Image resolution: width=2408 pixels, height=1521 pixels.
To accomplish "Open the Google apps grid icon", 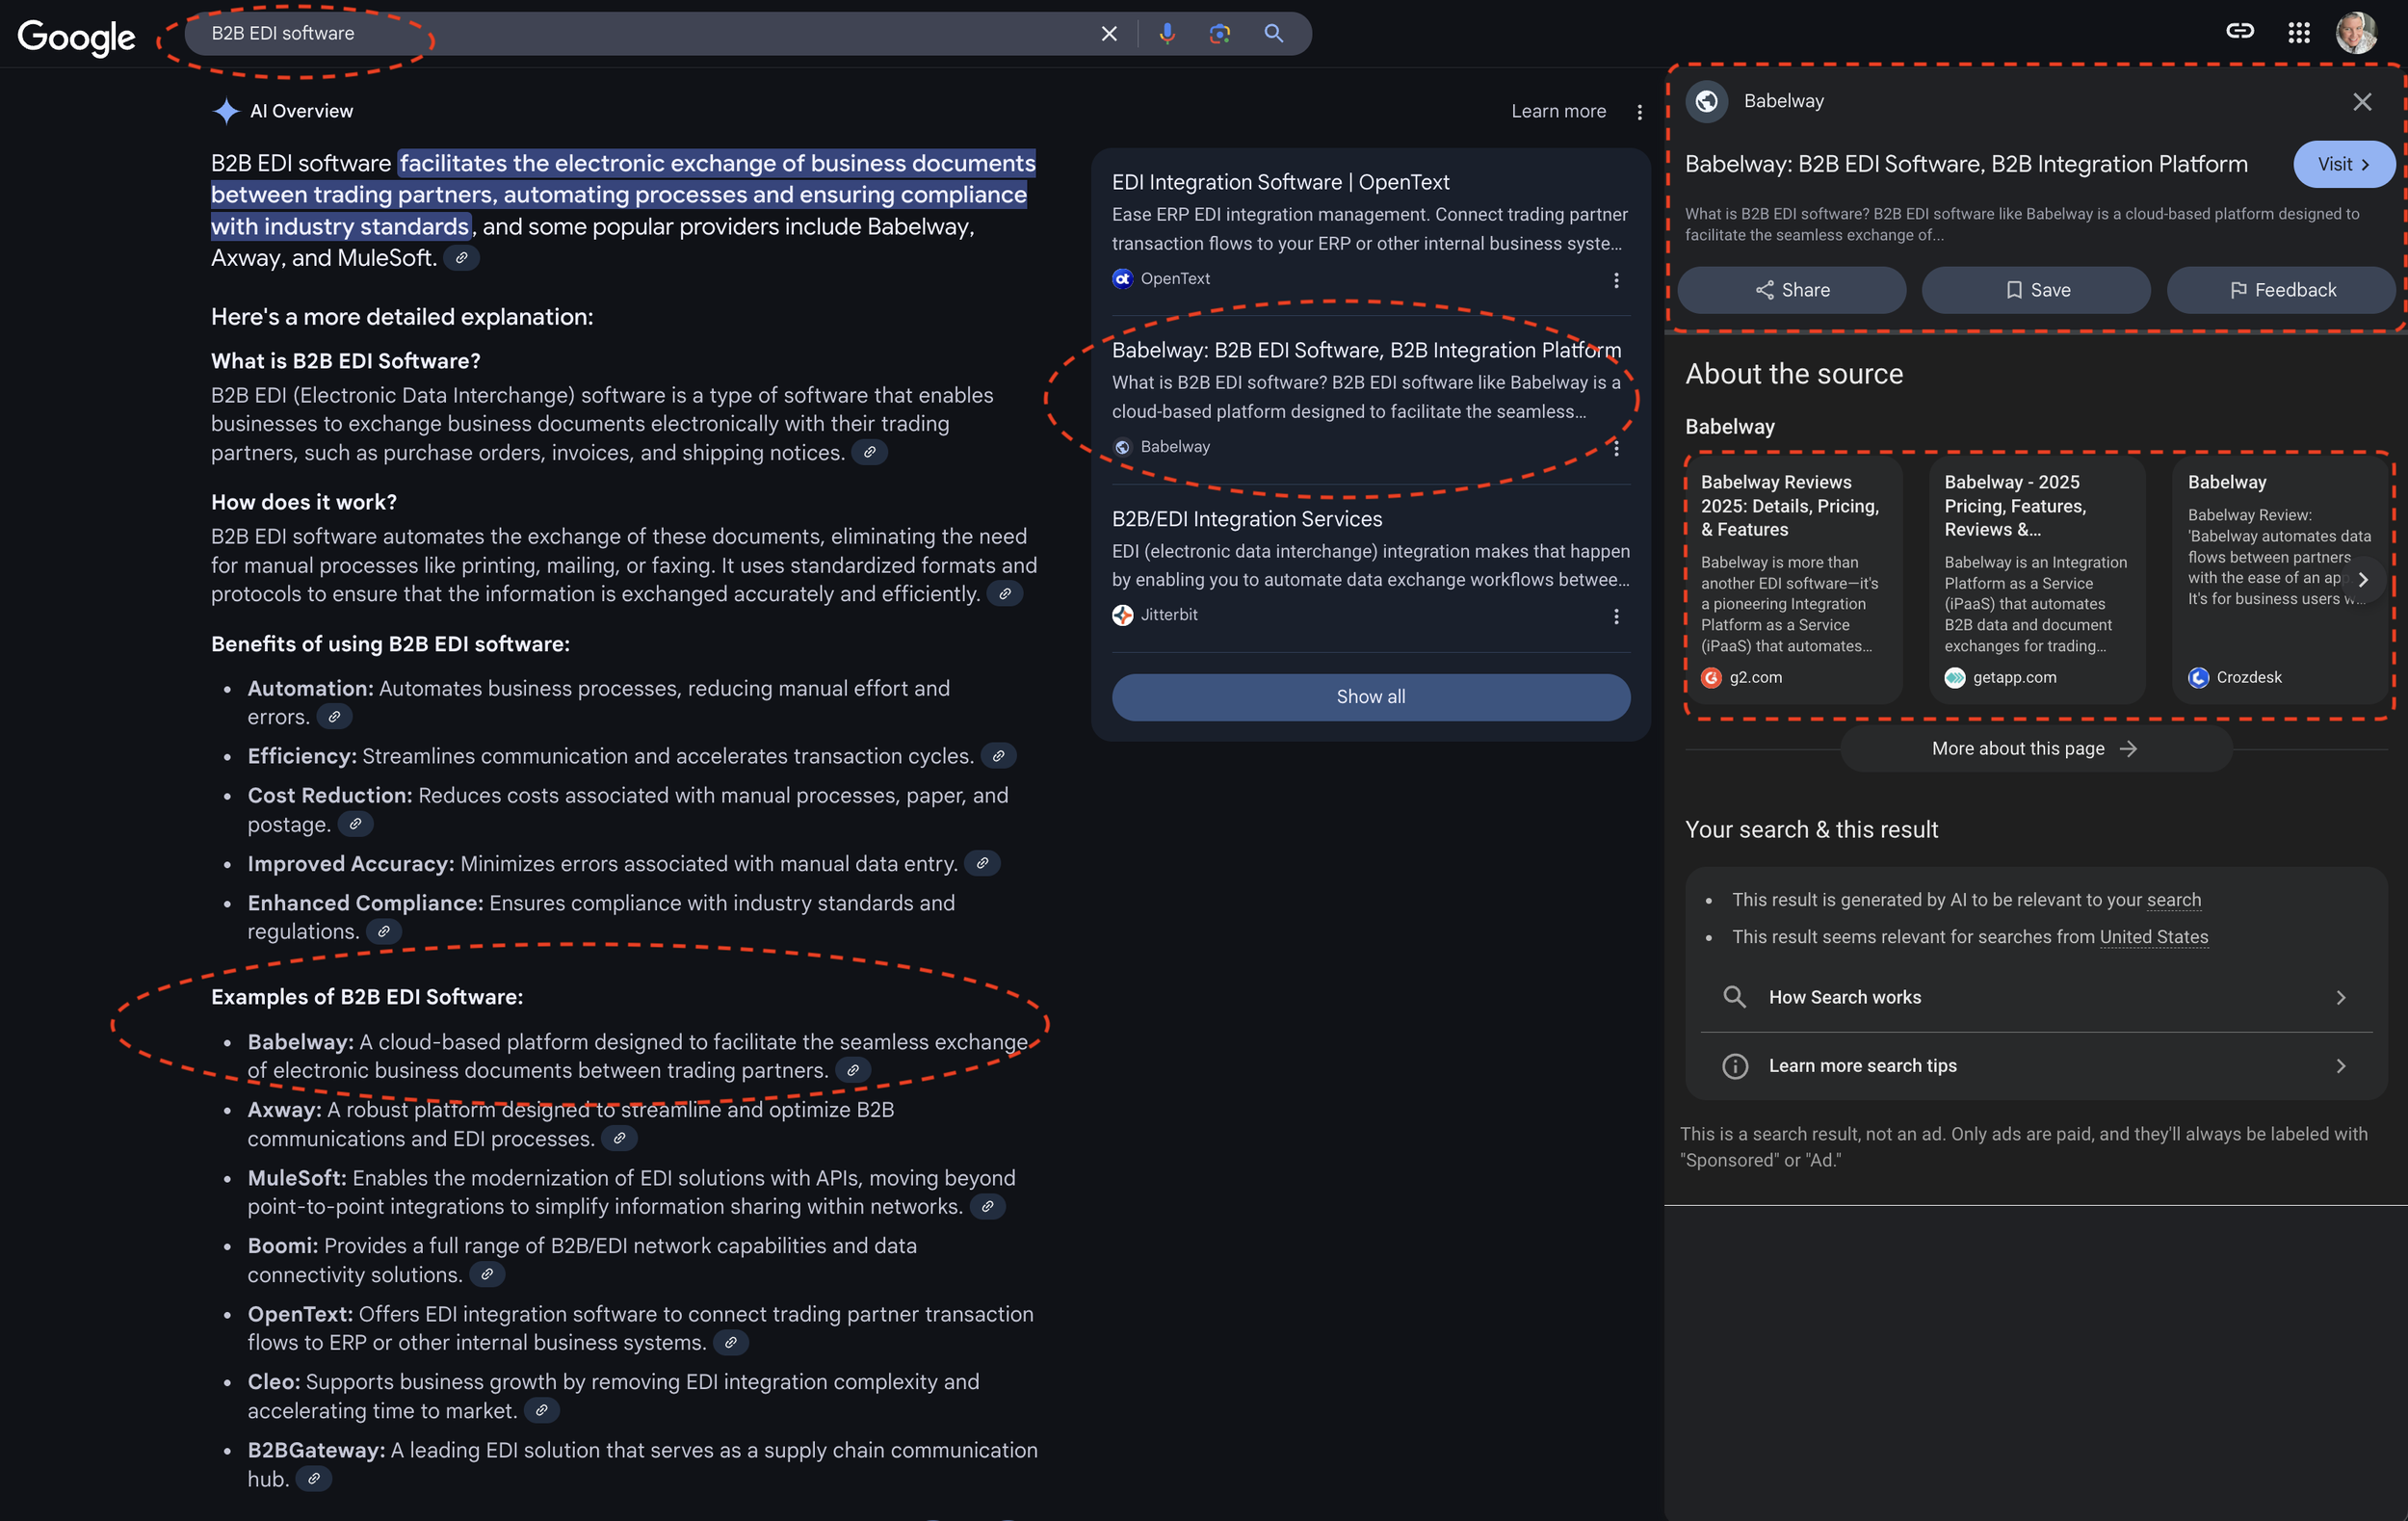I will [x=2298, y=32].
